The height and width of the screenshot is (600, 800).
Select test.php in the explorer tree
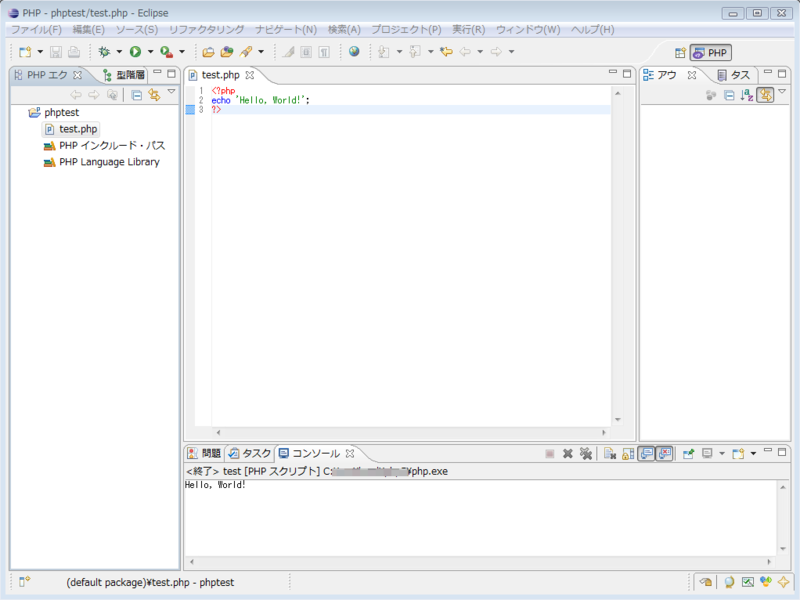coord(71,129)
